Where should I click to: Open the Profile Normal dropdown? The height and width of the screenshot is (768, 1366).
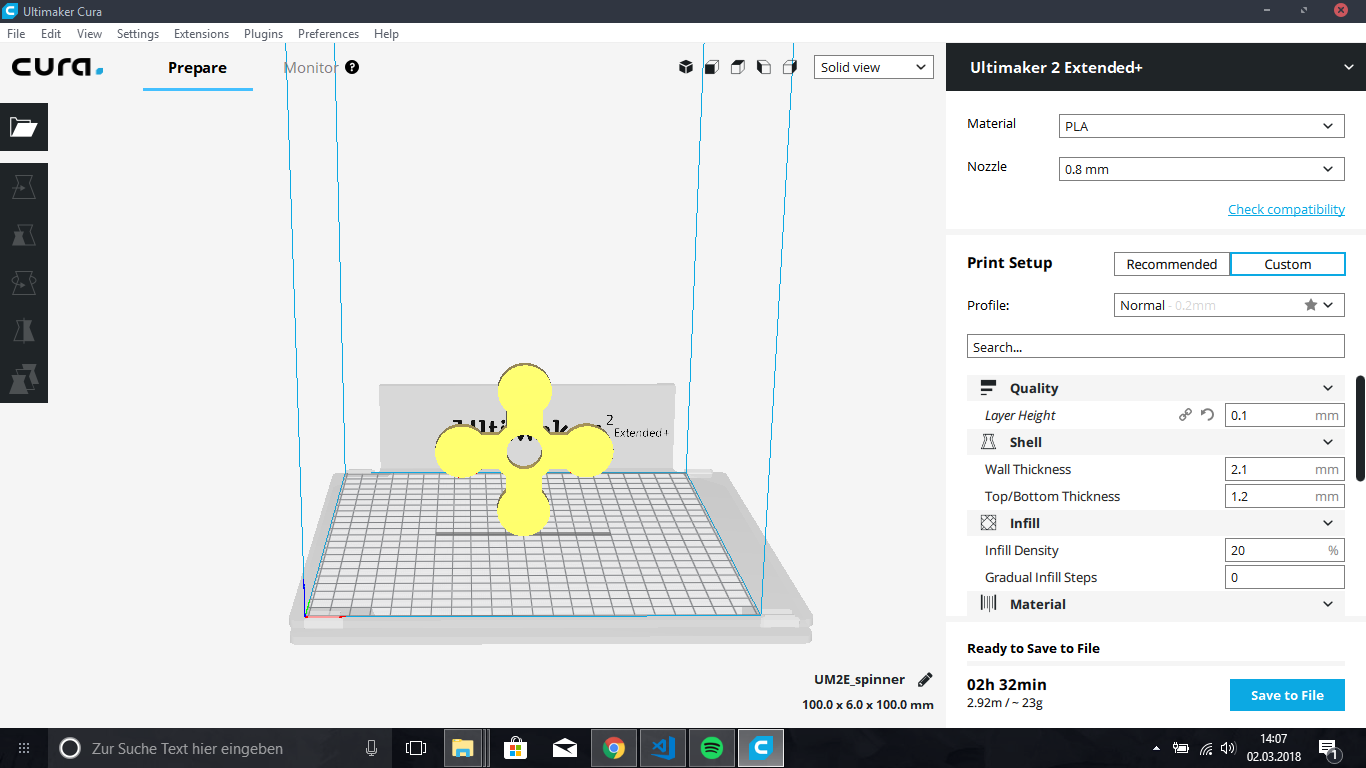pos(1229,305)
